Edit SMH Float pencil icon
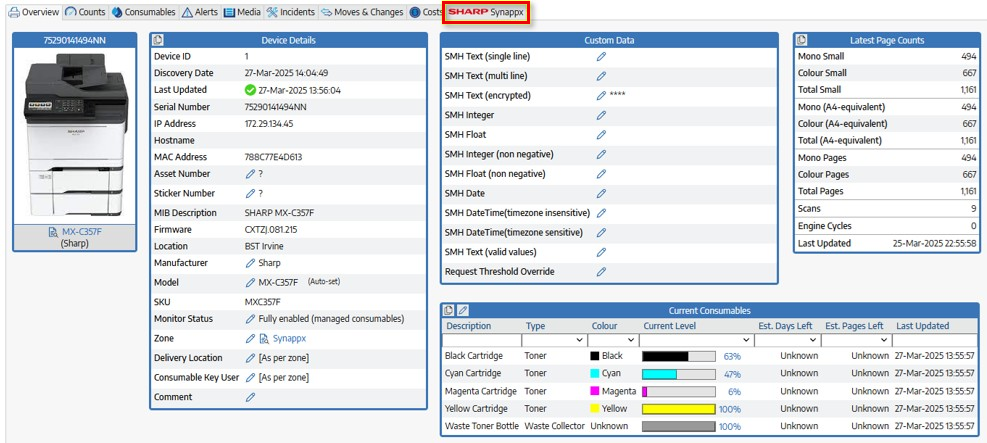The height and width of the screenshot is (443, 987). tap(601, 135)
